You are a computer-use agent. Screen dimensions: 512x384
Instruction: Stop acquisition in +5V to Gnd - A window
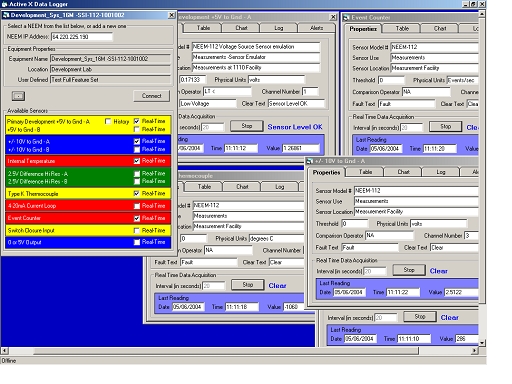[247, 126]
